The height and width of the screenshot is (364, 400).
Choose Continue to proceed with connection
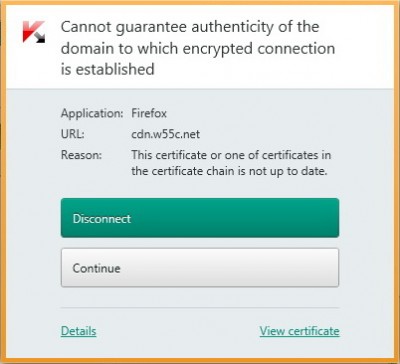[x=200, y=268]
